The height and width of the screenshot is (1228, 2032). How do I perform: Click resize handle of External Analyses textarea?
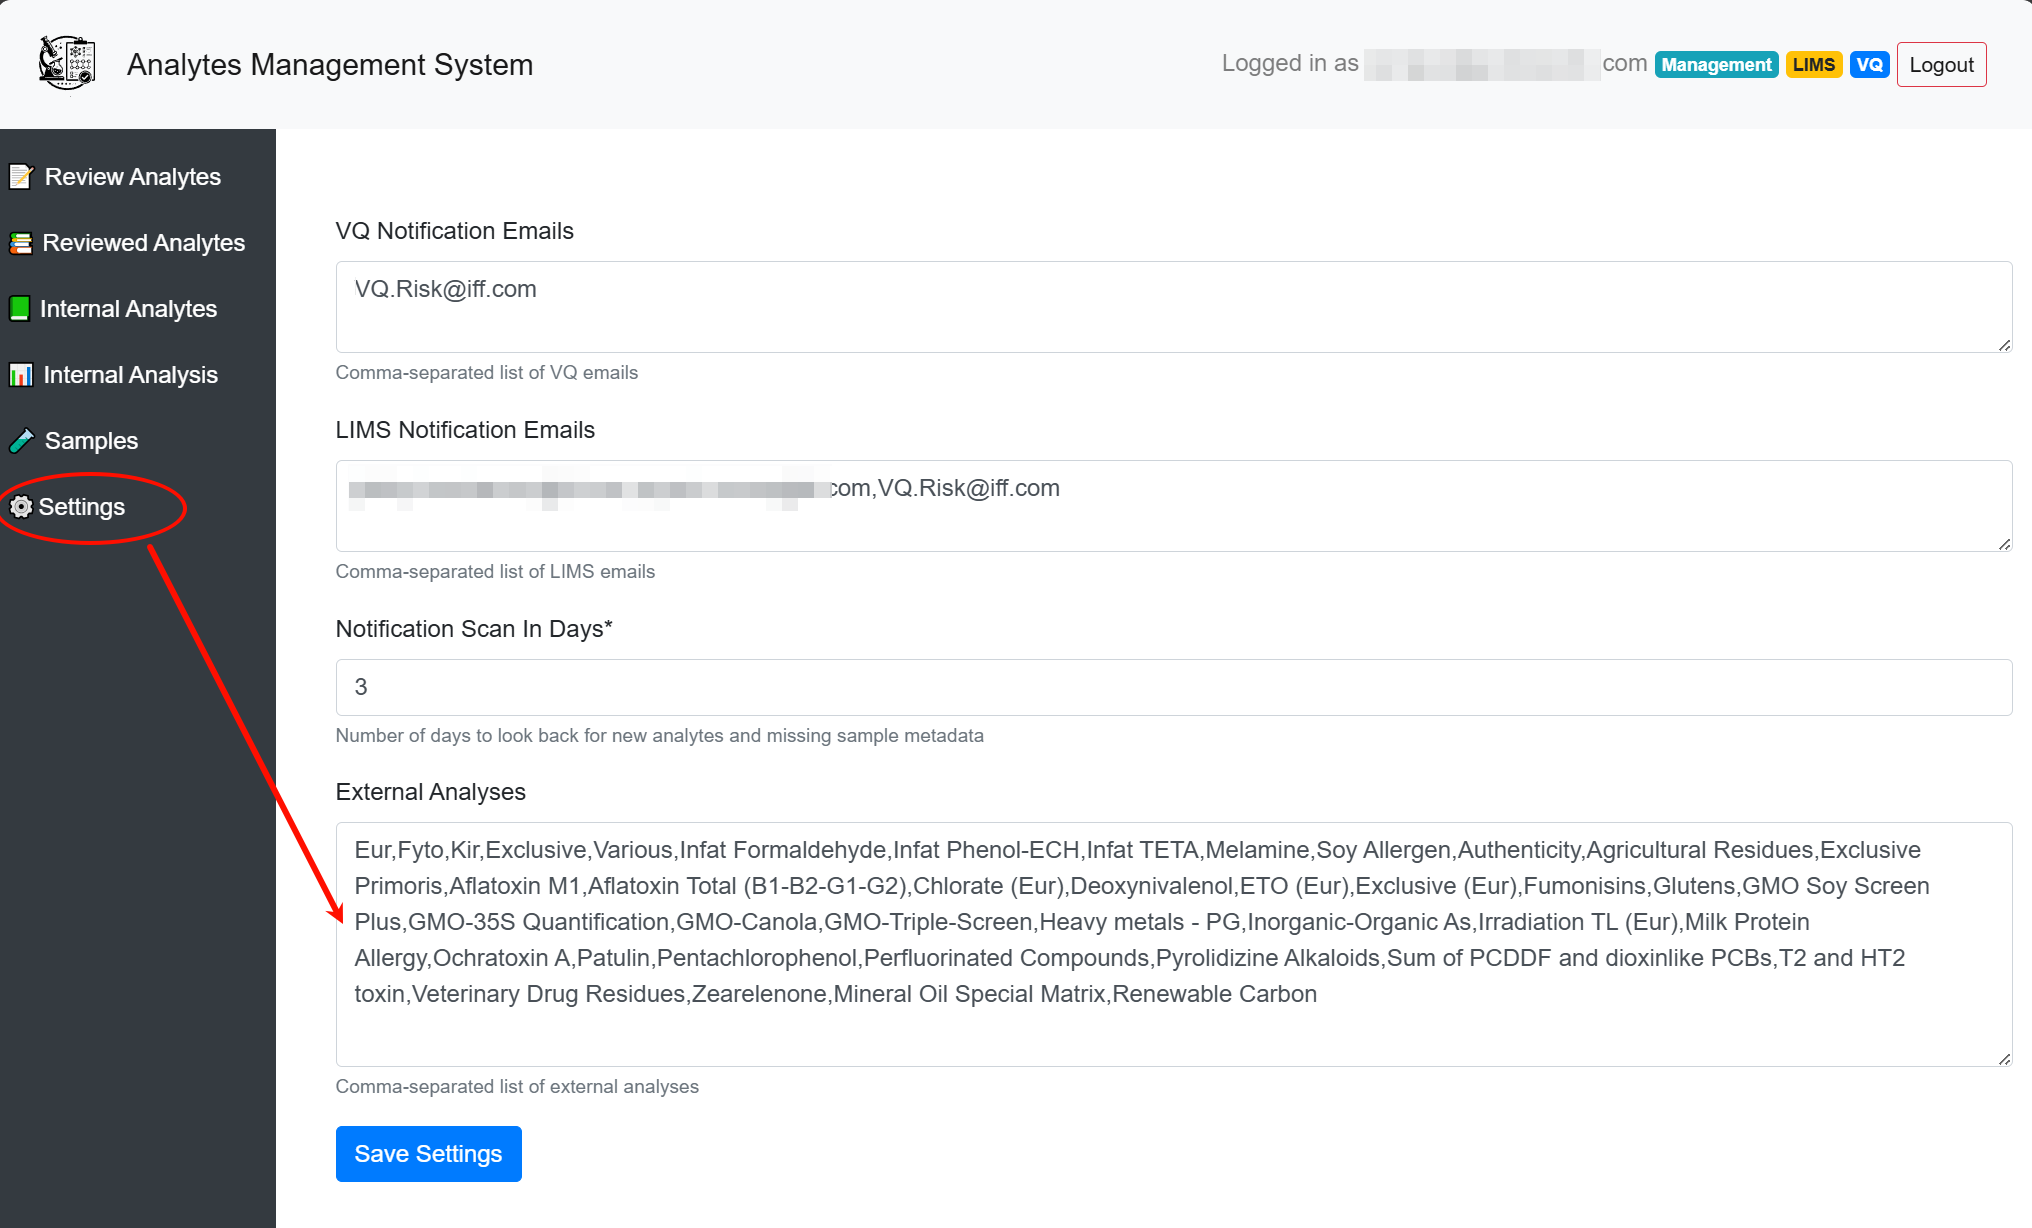pyautogui.click(x=2004, y=1059)
